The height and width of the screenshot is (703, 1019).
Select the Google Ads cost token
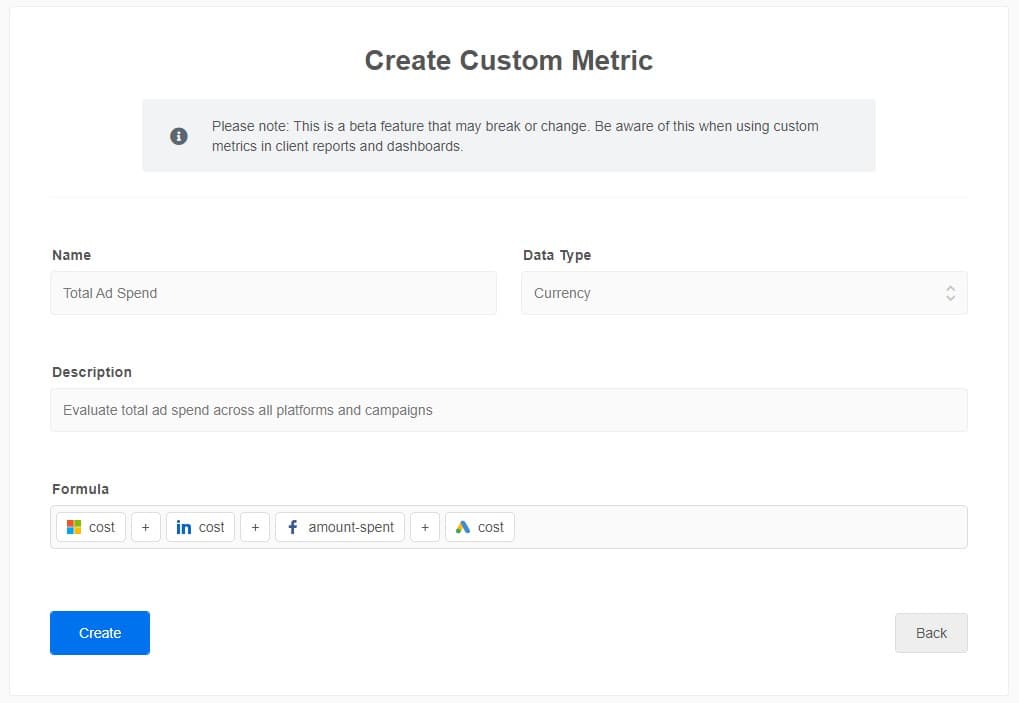tap(89, 527)
